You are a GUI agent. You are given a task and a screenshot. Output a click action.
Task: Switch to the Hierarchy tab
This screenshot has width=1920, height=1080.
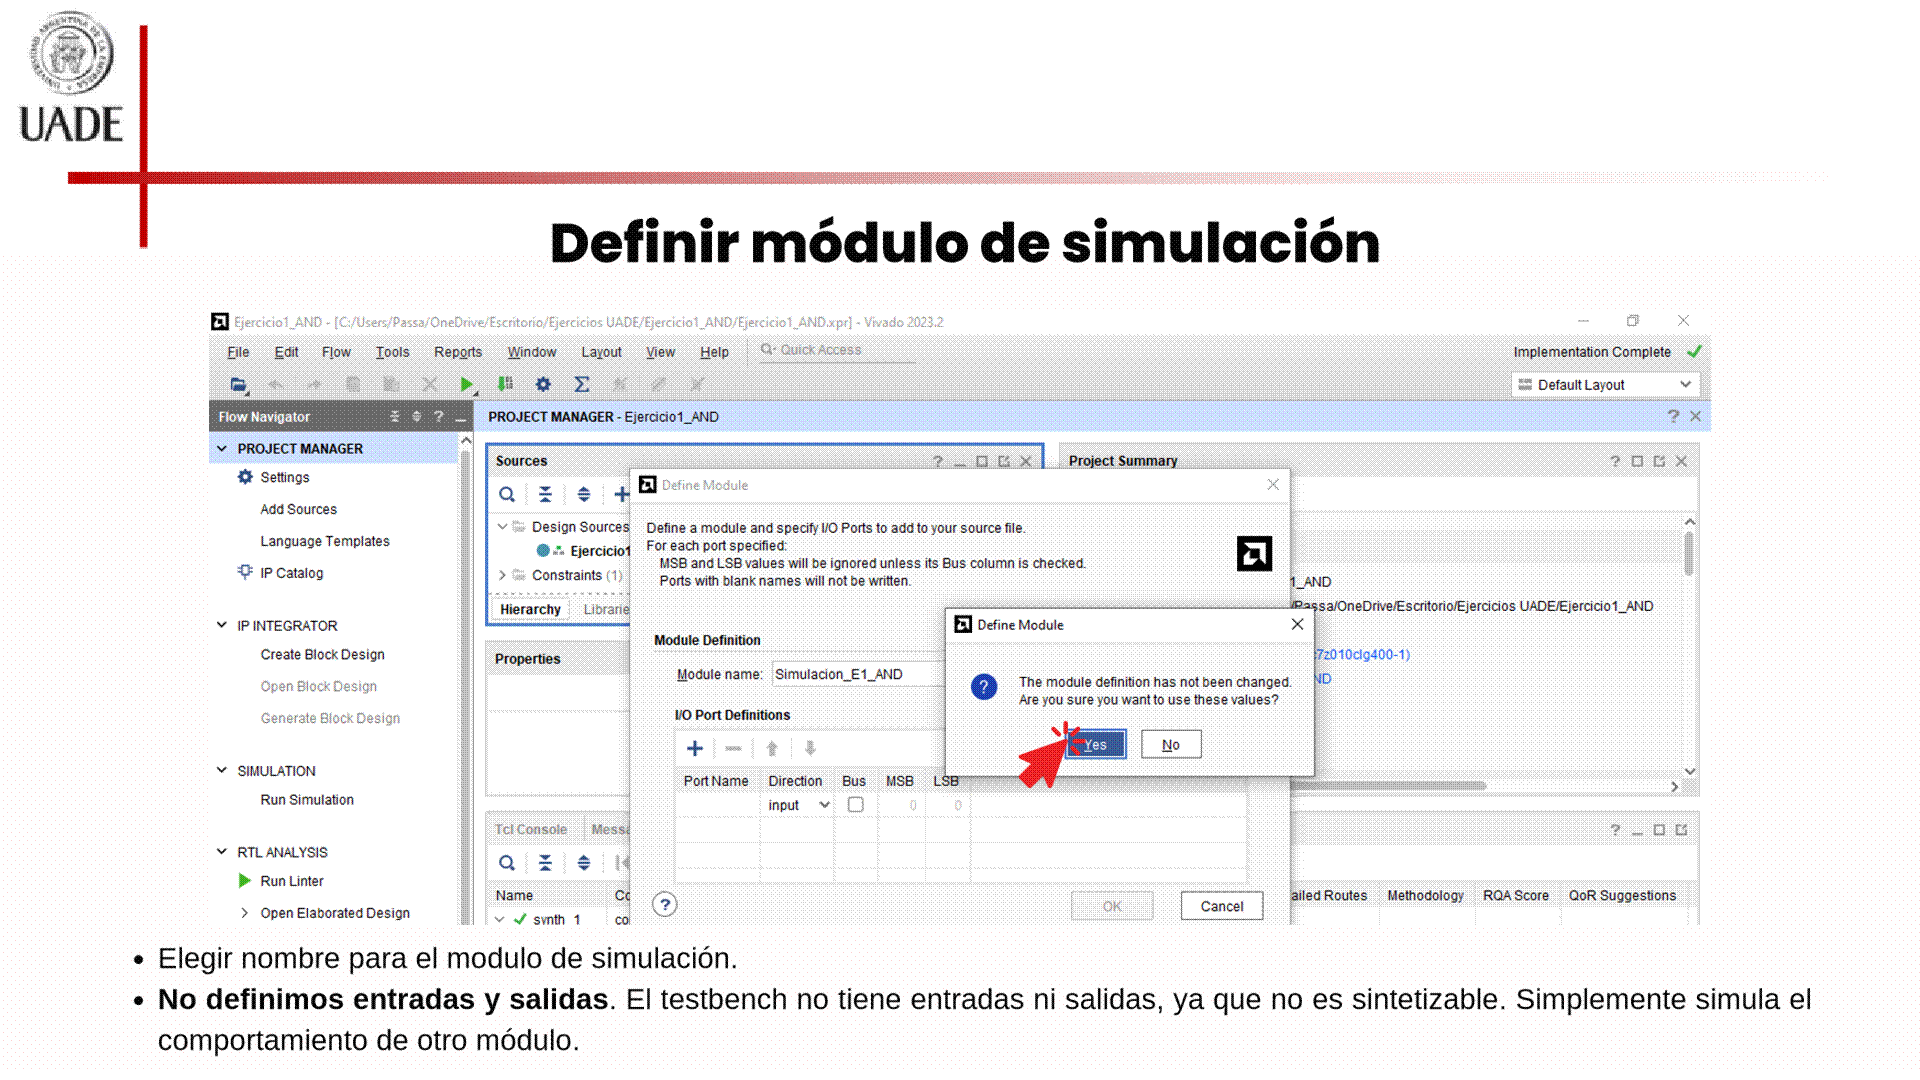(530, 609)
